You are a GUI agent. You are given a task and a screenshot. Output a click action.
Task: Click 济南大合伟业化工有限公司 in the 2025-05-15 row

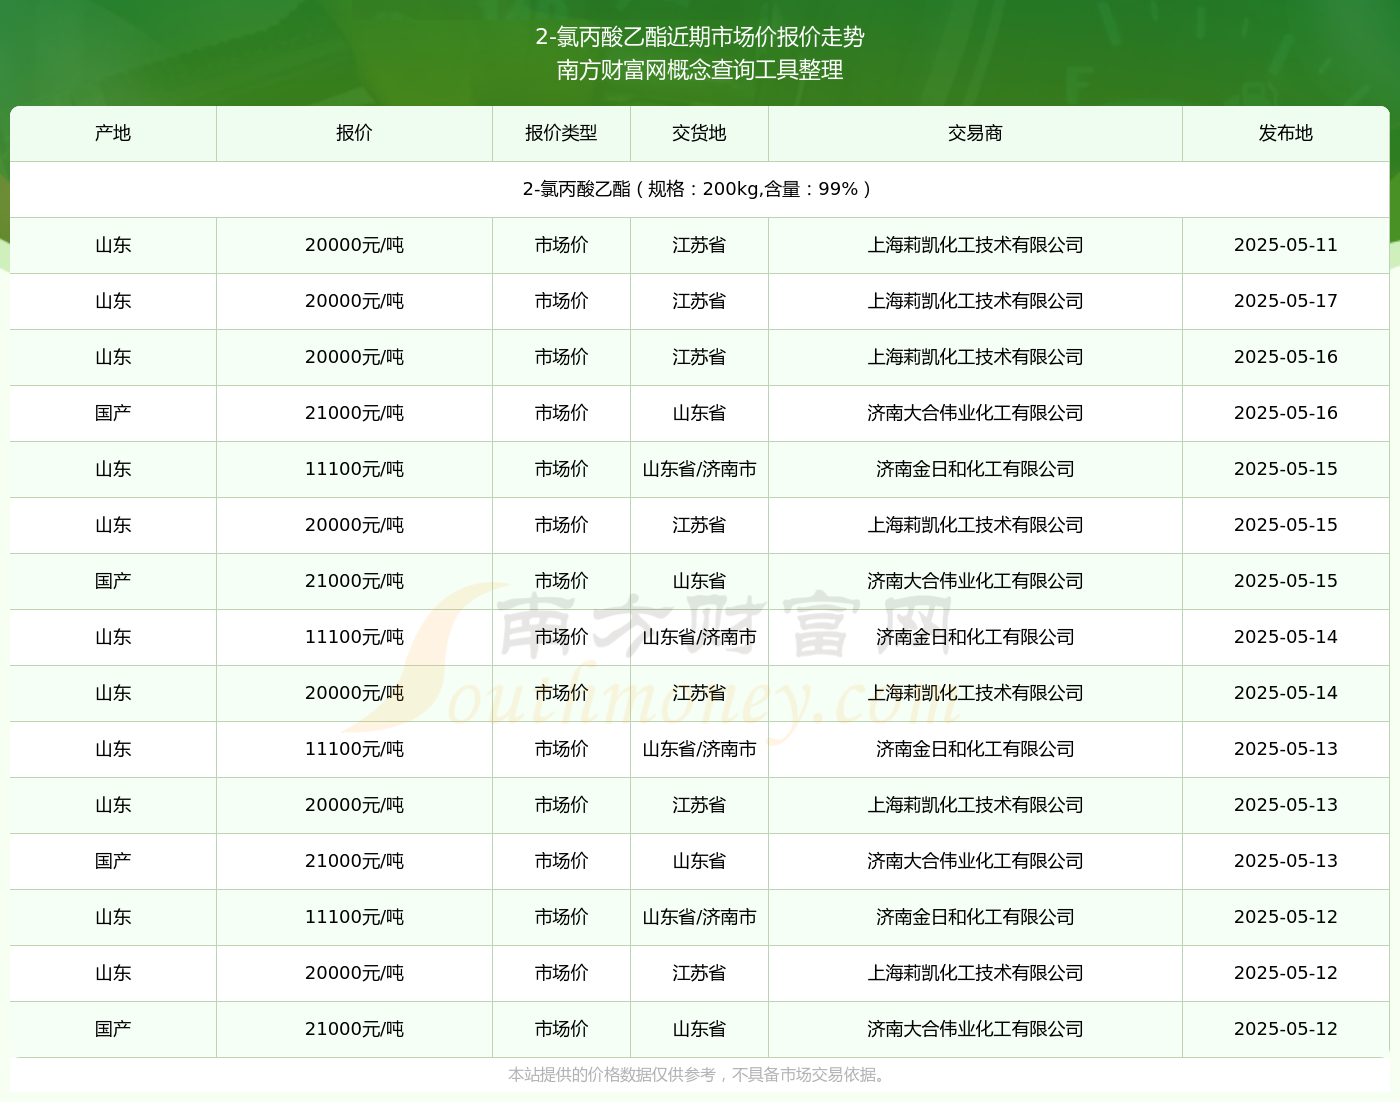(x=975, y=581)
